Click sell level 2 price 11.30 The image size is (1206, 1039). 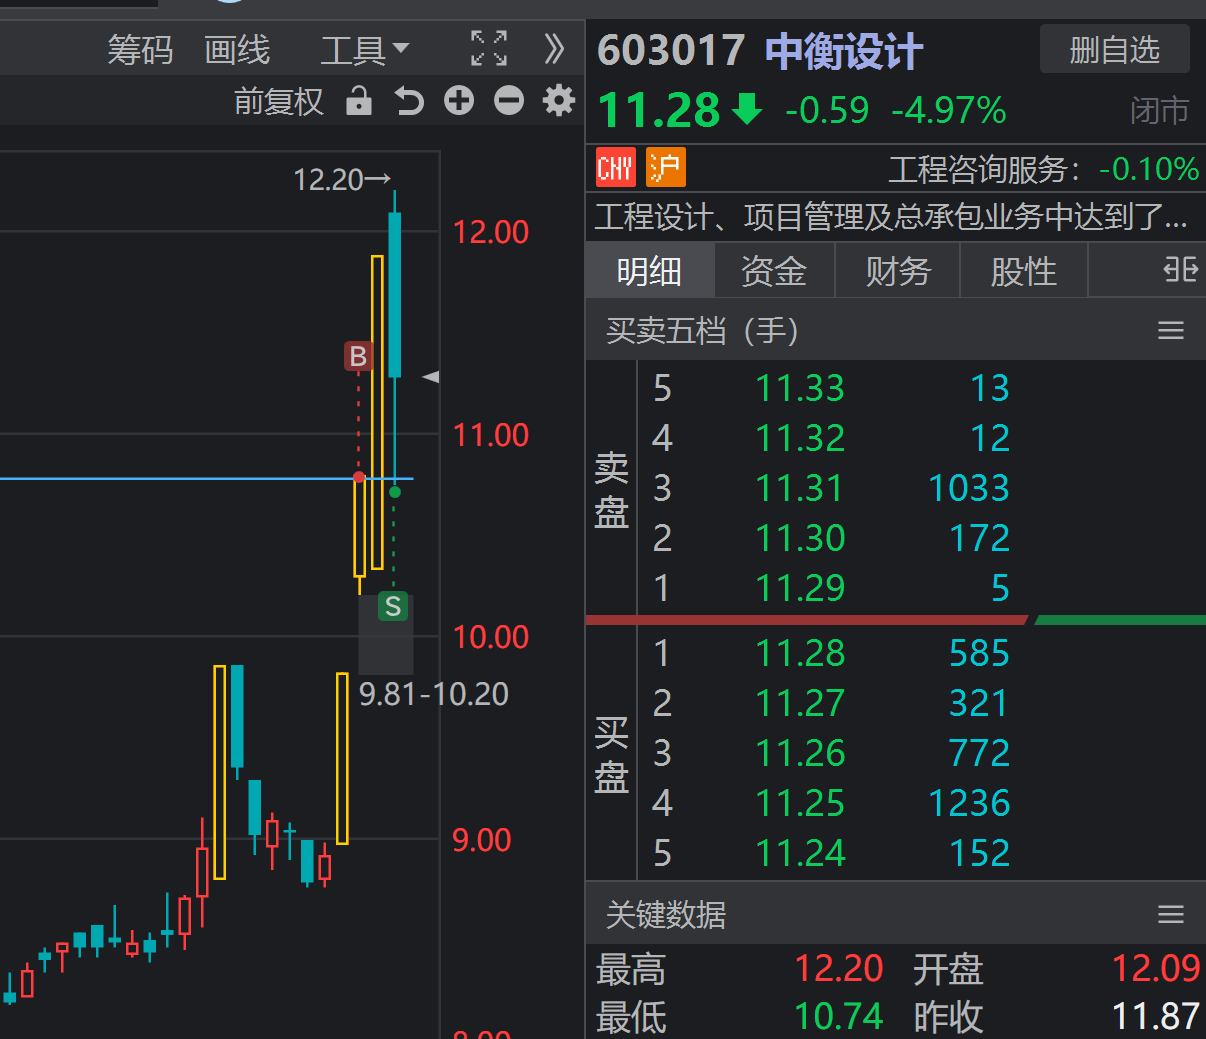click(800, 538)
